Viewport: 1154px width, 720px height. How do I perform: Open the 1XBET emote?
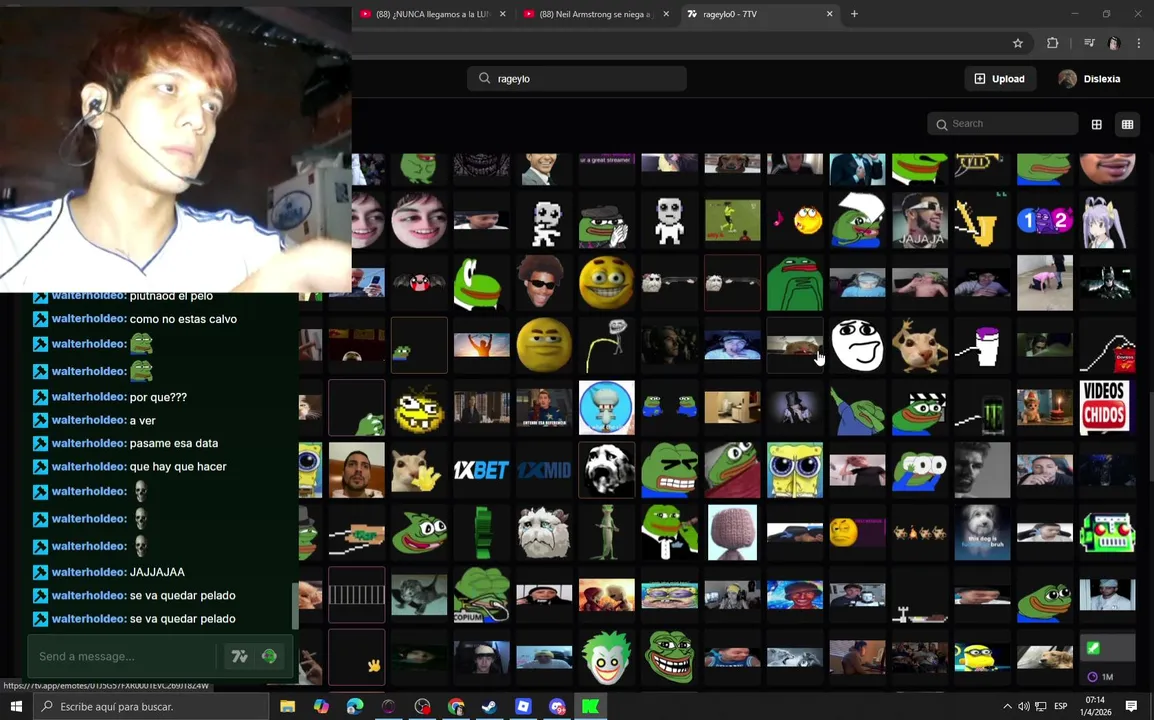coord(481,470)
